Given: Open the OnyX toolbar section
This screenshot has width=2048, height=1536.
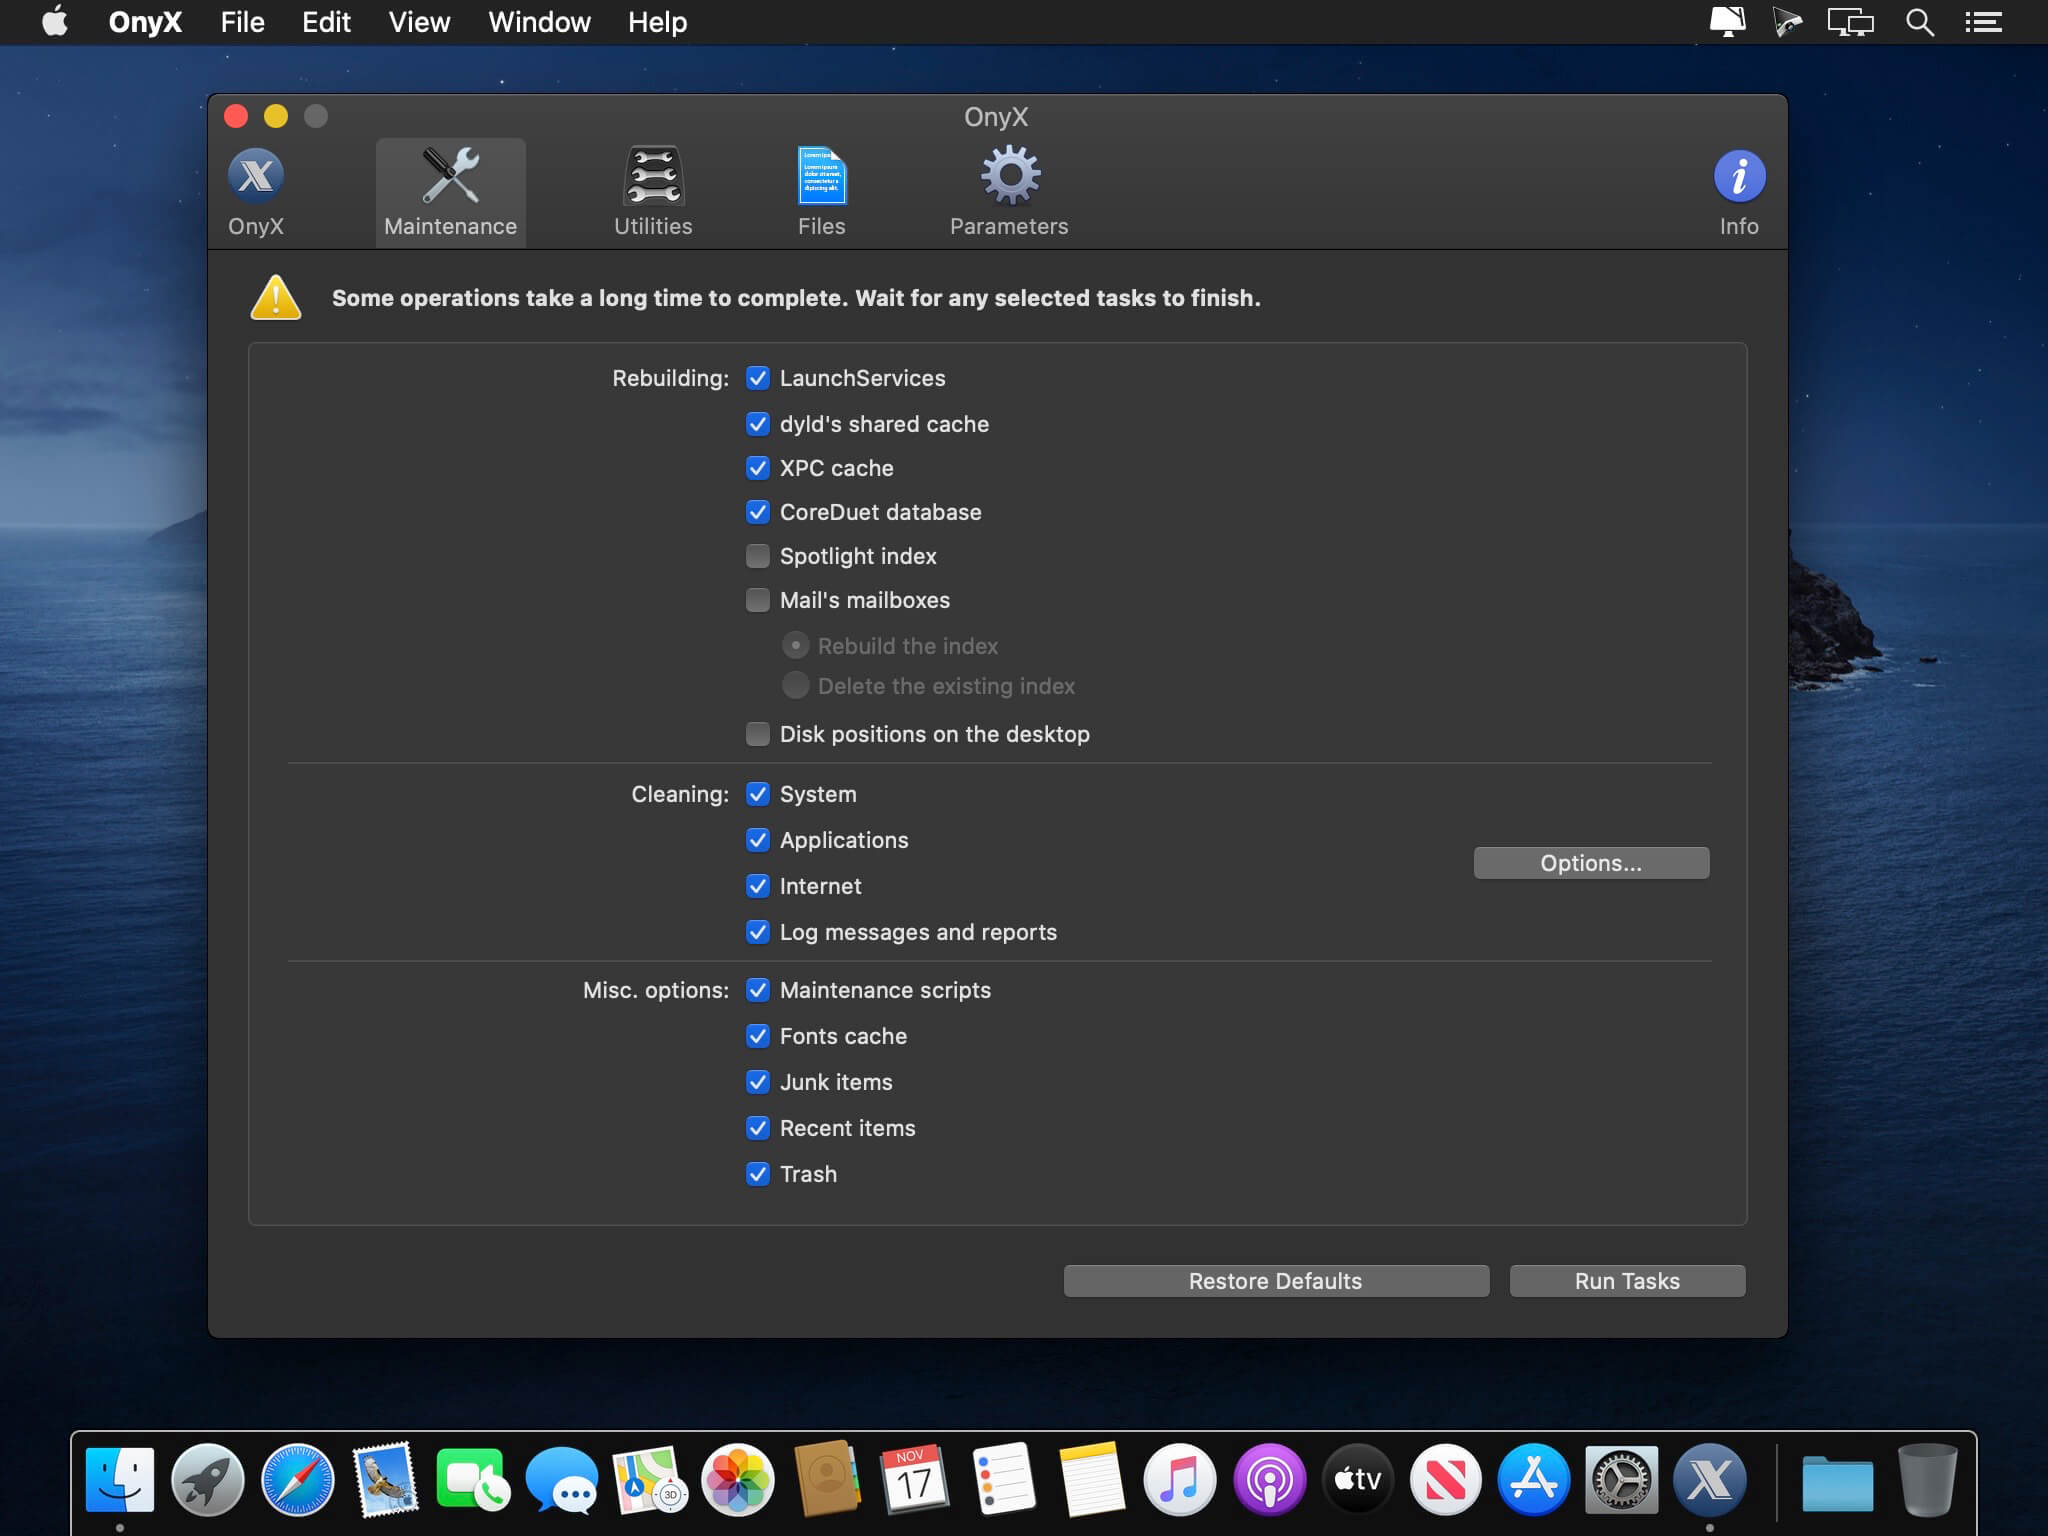Looking at the screenshot, I should pyautogui.click(x=256, y=193).
